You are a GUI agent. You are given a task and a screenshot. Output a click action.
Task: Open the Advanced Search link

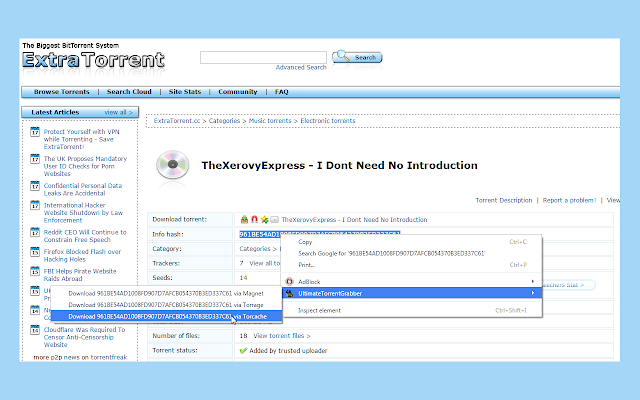coord(301,67)
